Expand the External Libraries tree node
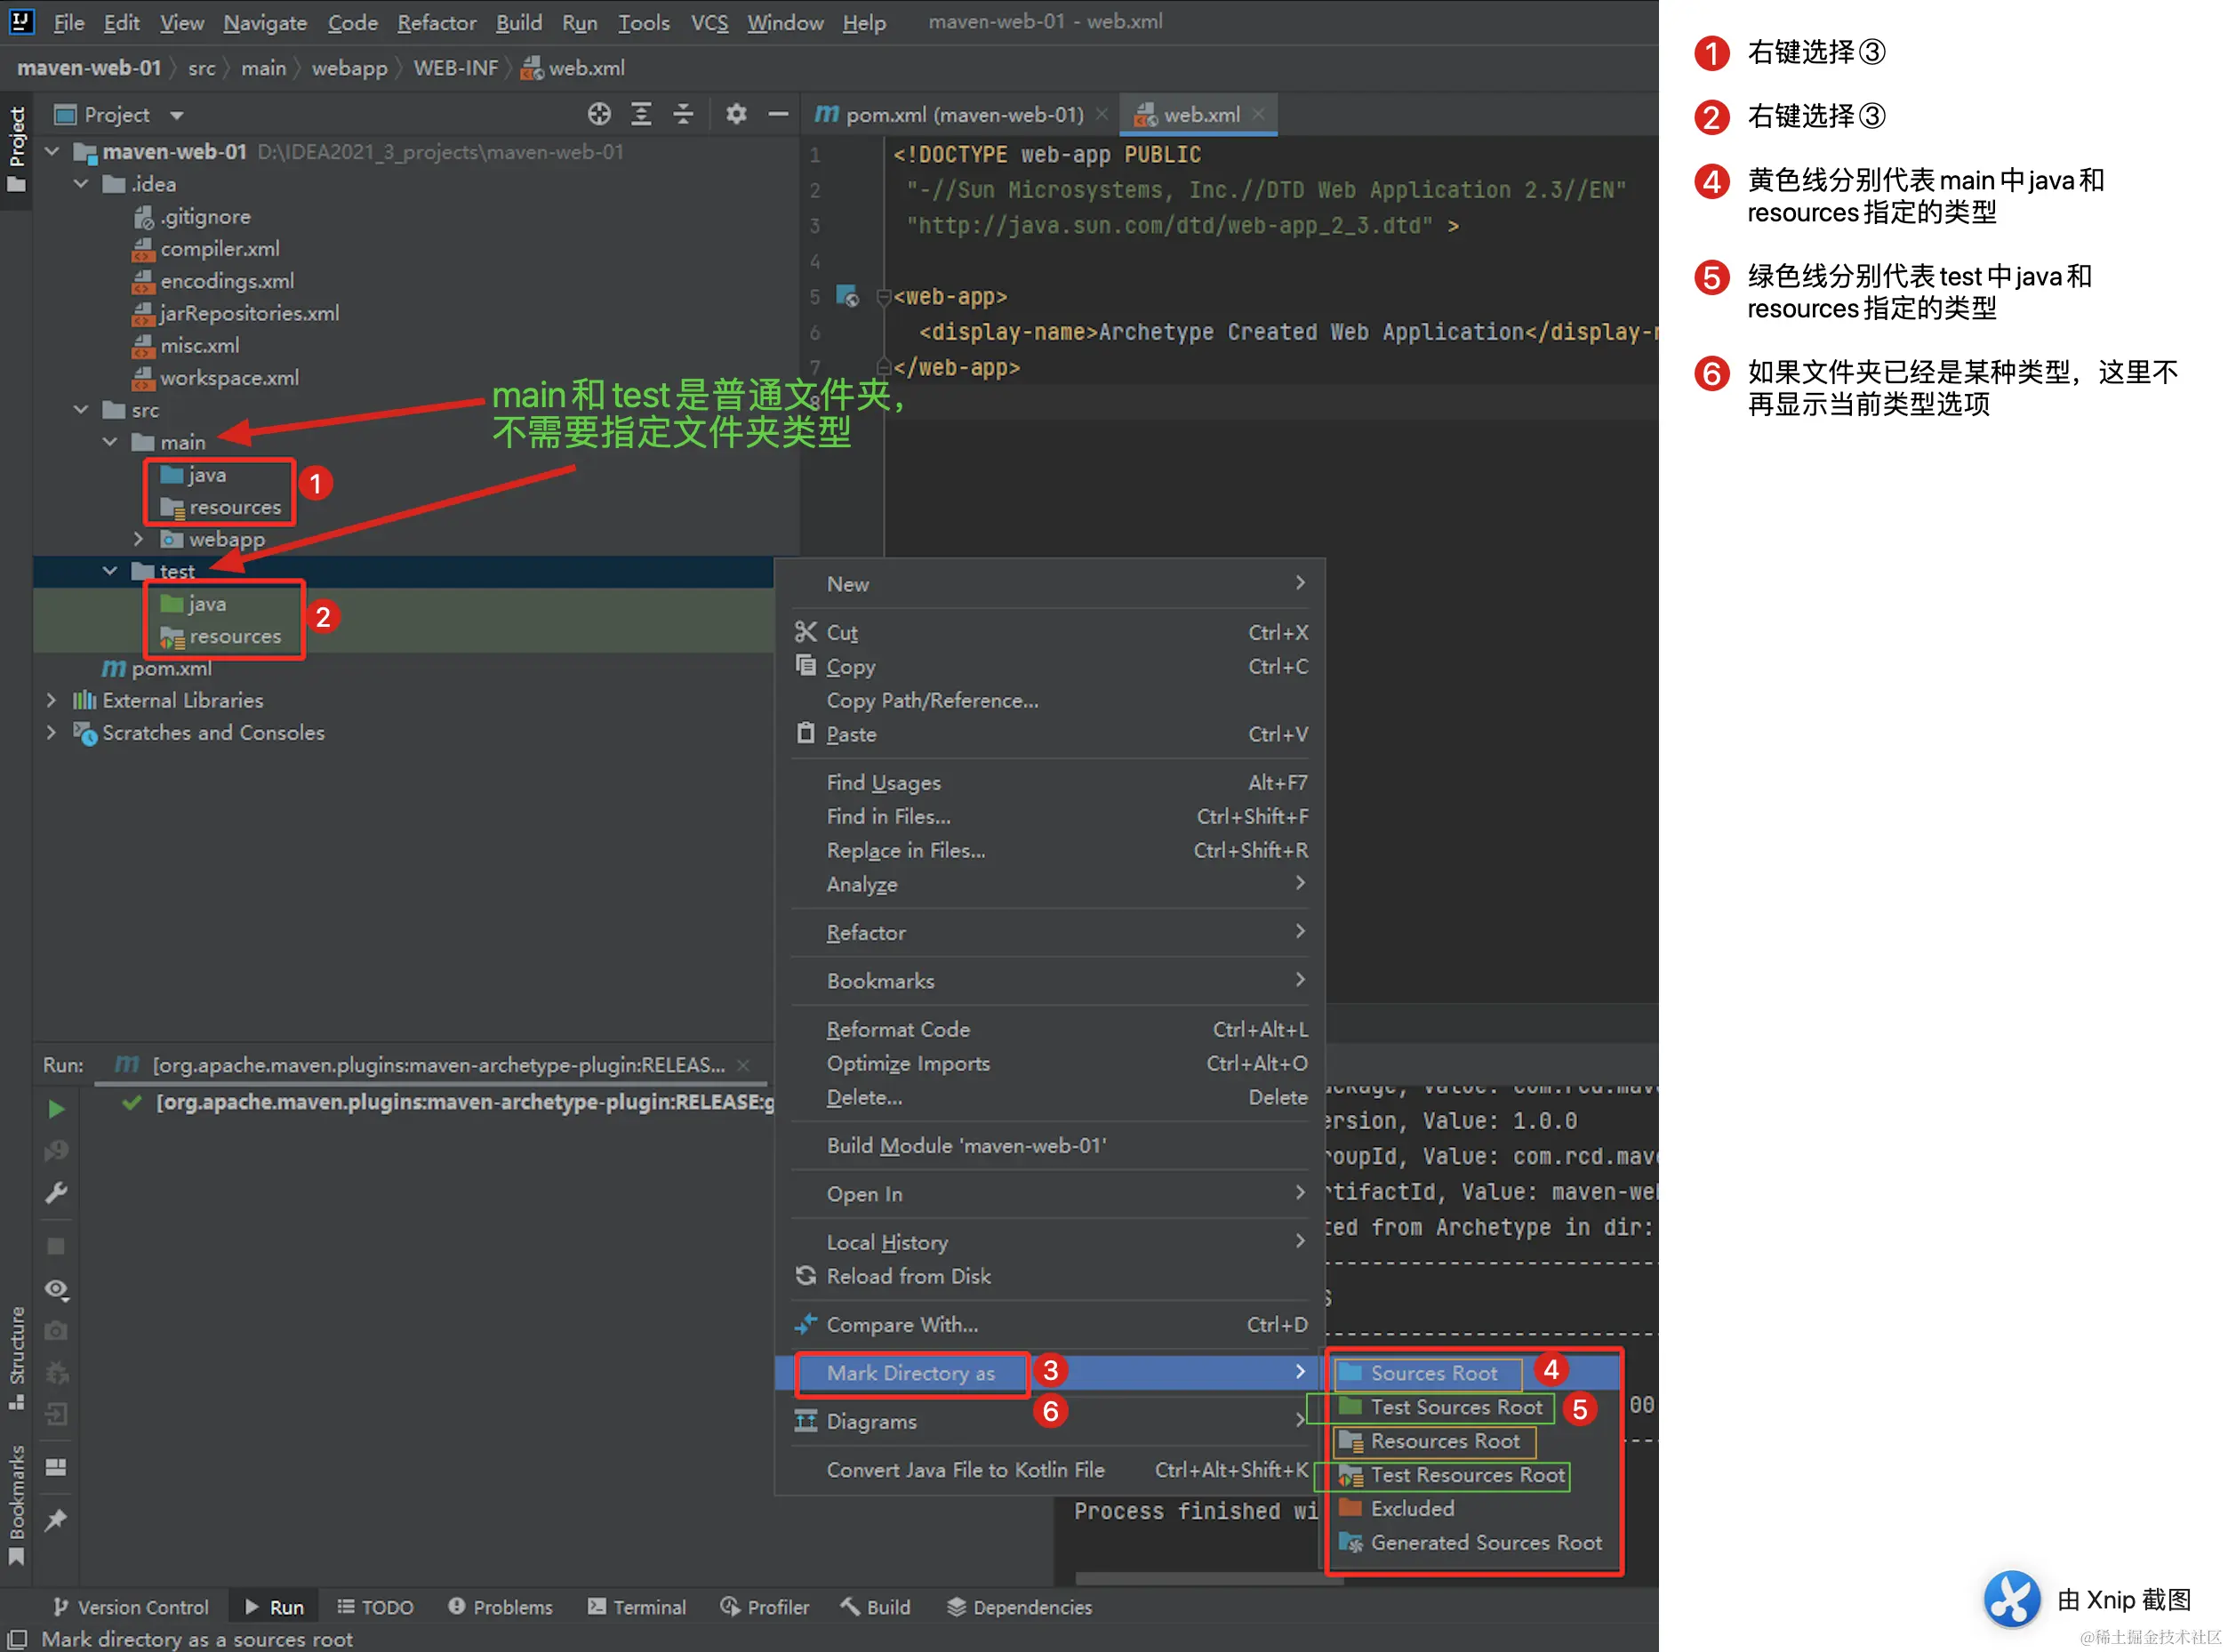 [52, 700]
